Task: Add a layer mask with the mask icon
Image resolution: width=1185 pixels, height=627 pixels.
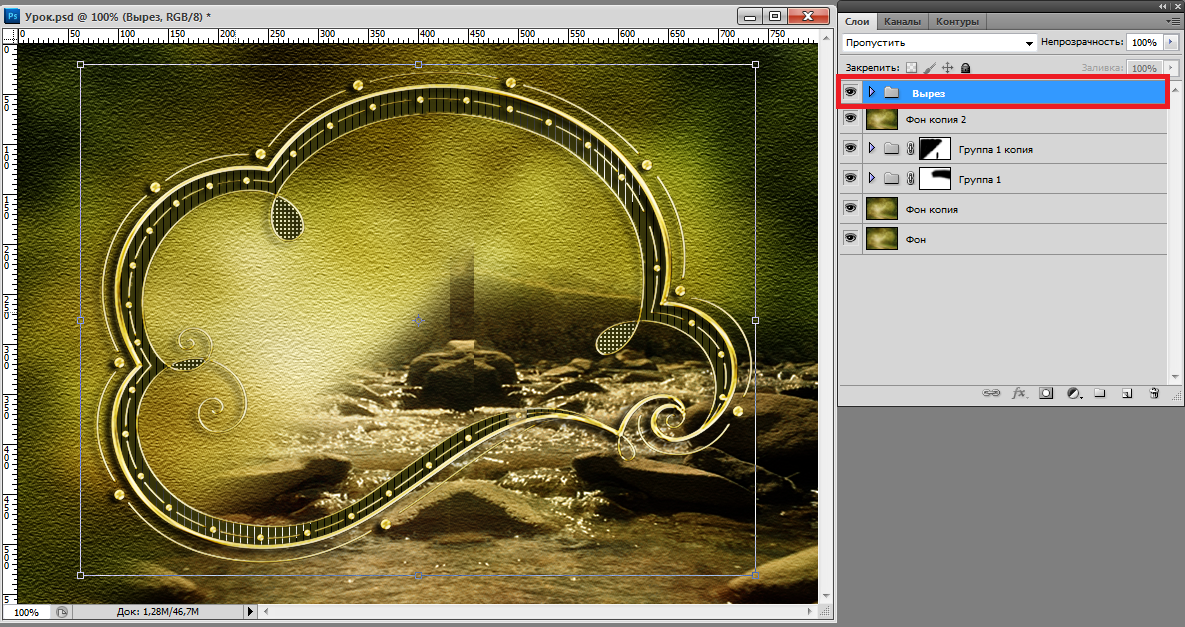Action: tap(1046, 393)
